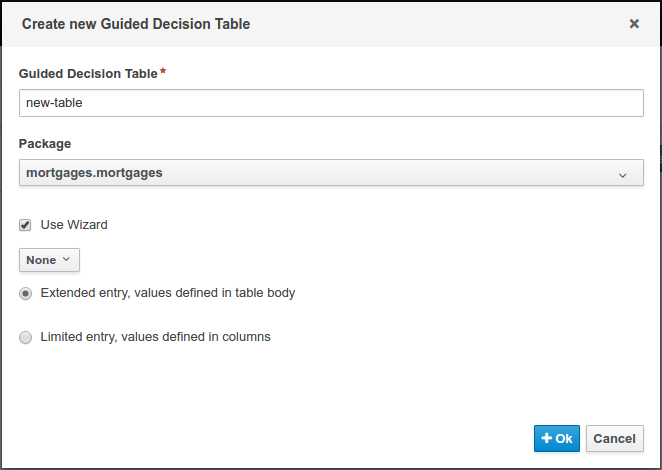Click the Guided Decision Table field label
This screenshot has height=470, width=662.
point(88,74)
